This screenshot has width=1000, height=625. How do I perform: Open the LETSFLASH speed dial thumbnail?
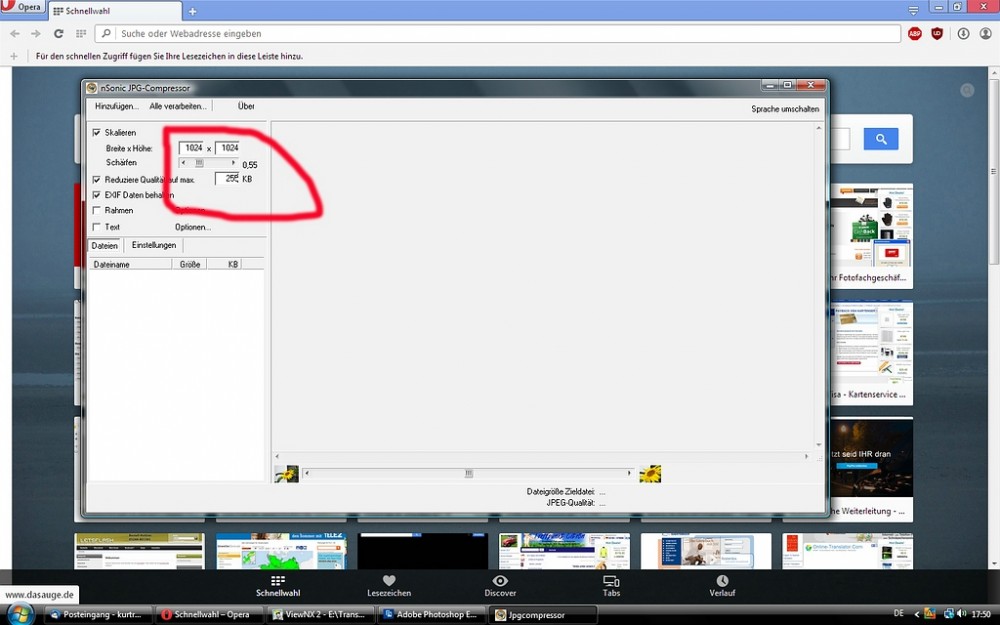click(140, 551)
